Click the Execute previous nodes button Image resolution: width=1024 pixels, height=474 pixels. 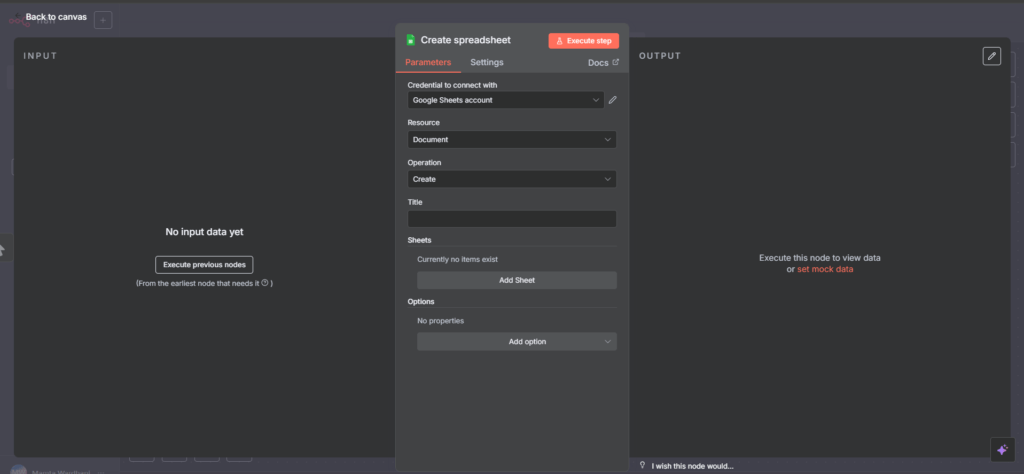pyautogui.click(x=204, y=265)
